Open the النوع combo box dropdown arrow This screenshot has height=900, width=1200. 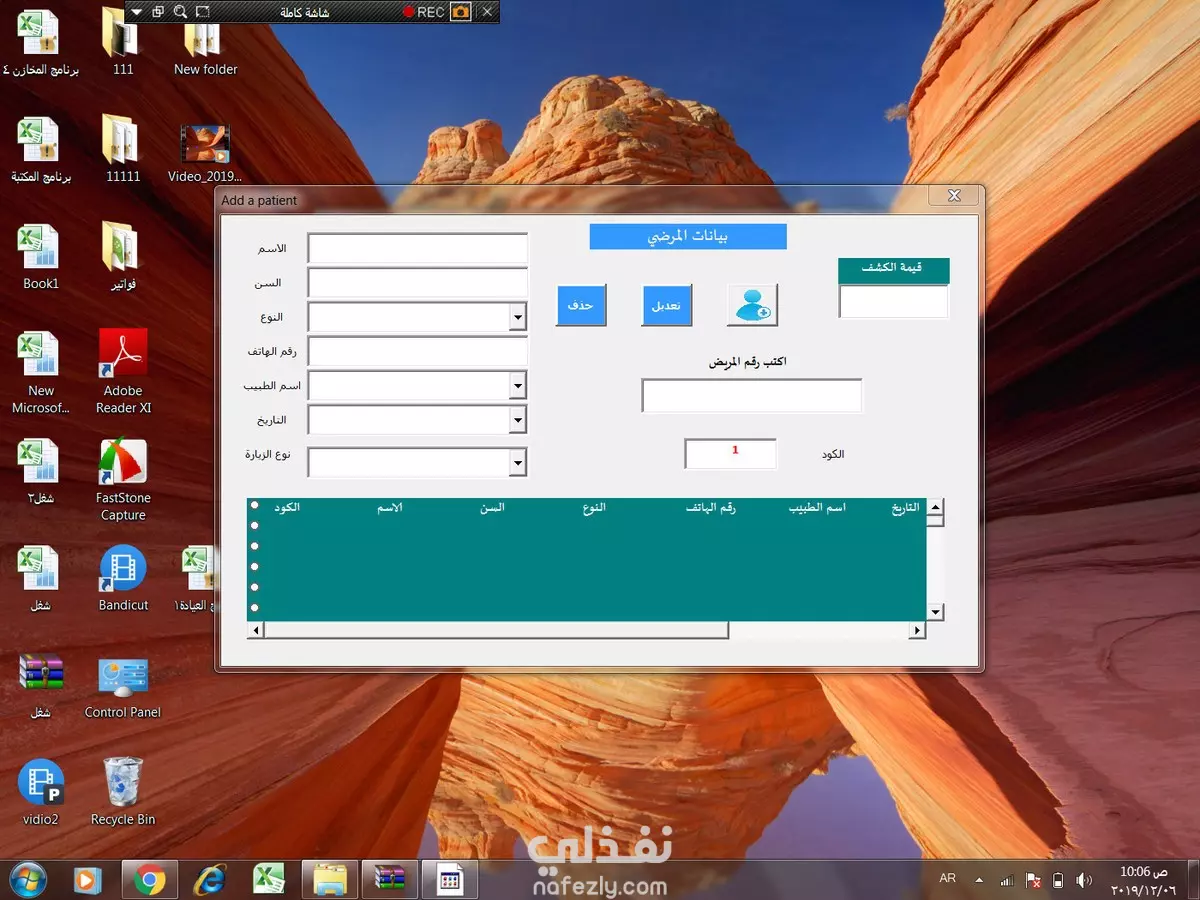point(517,318)
